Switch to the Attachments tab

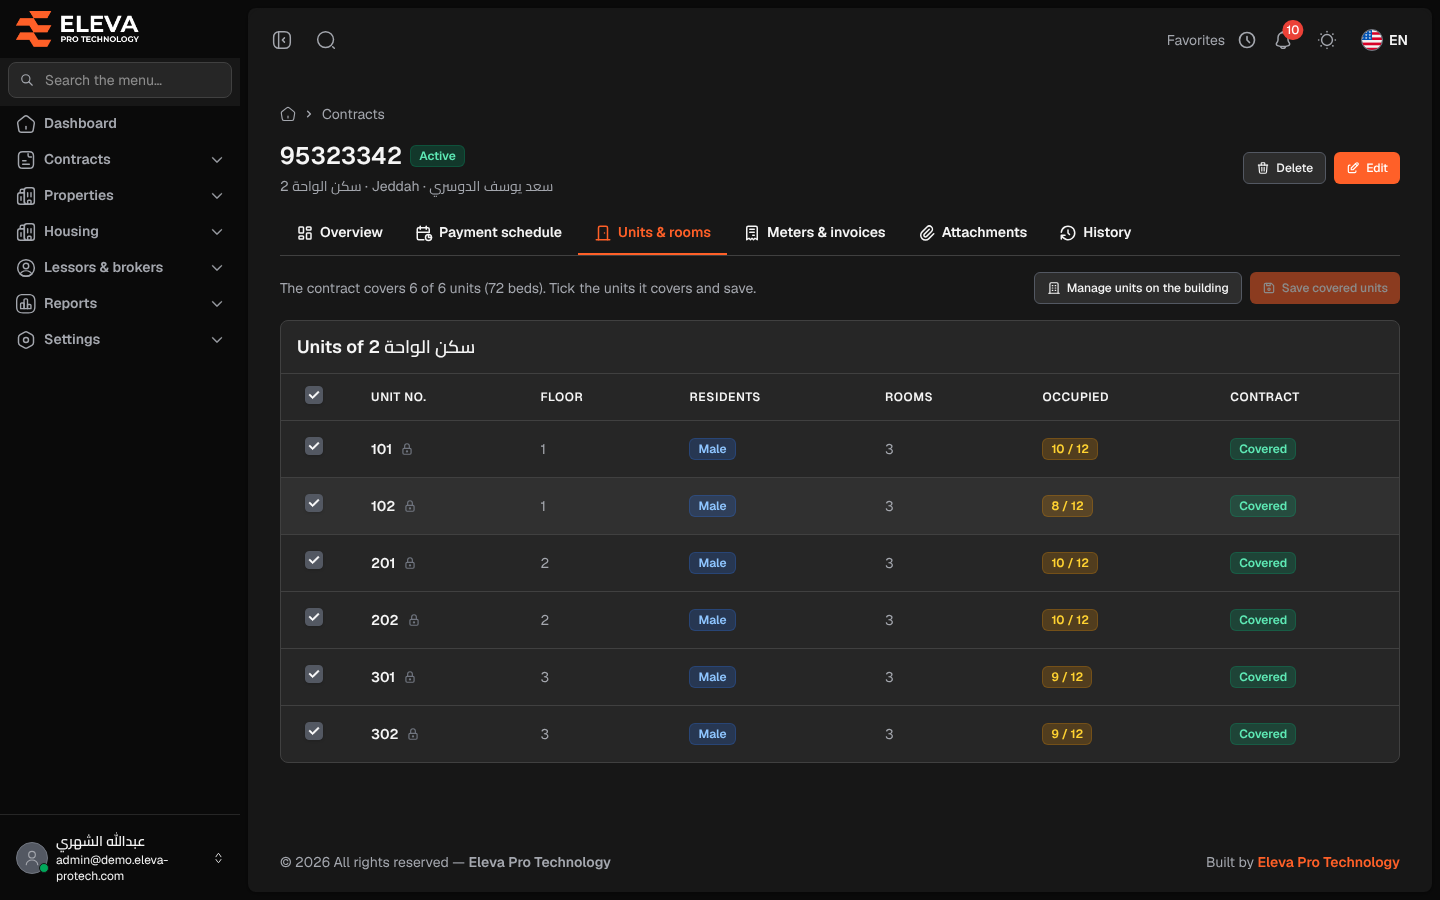click(x=973, y=232)
